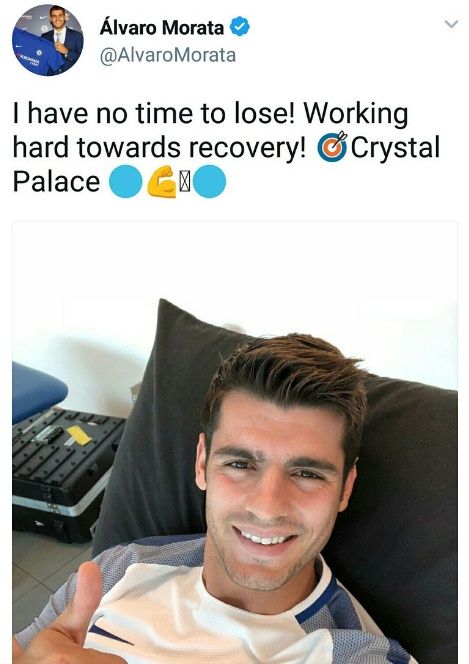Click the last blue circle emoji
The image size is (469, 664).
[x=209, y=182]
